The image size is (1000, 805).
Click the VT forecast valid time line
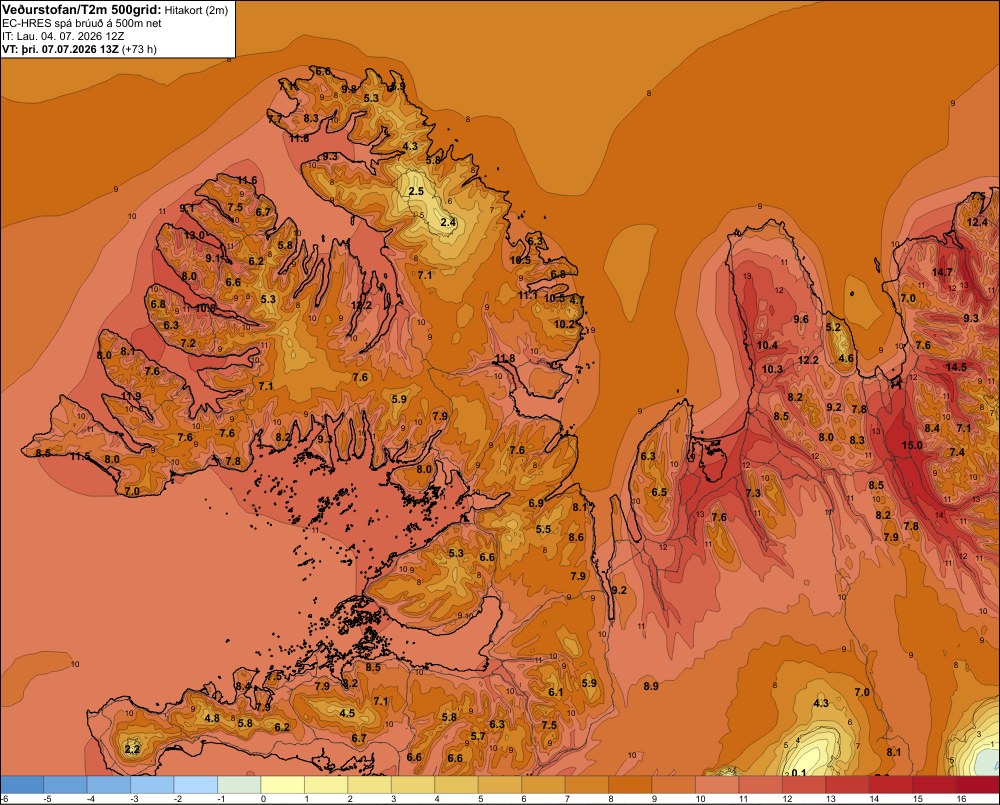[x=80, y=49]
